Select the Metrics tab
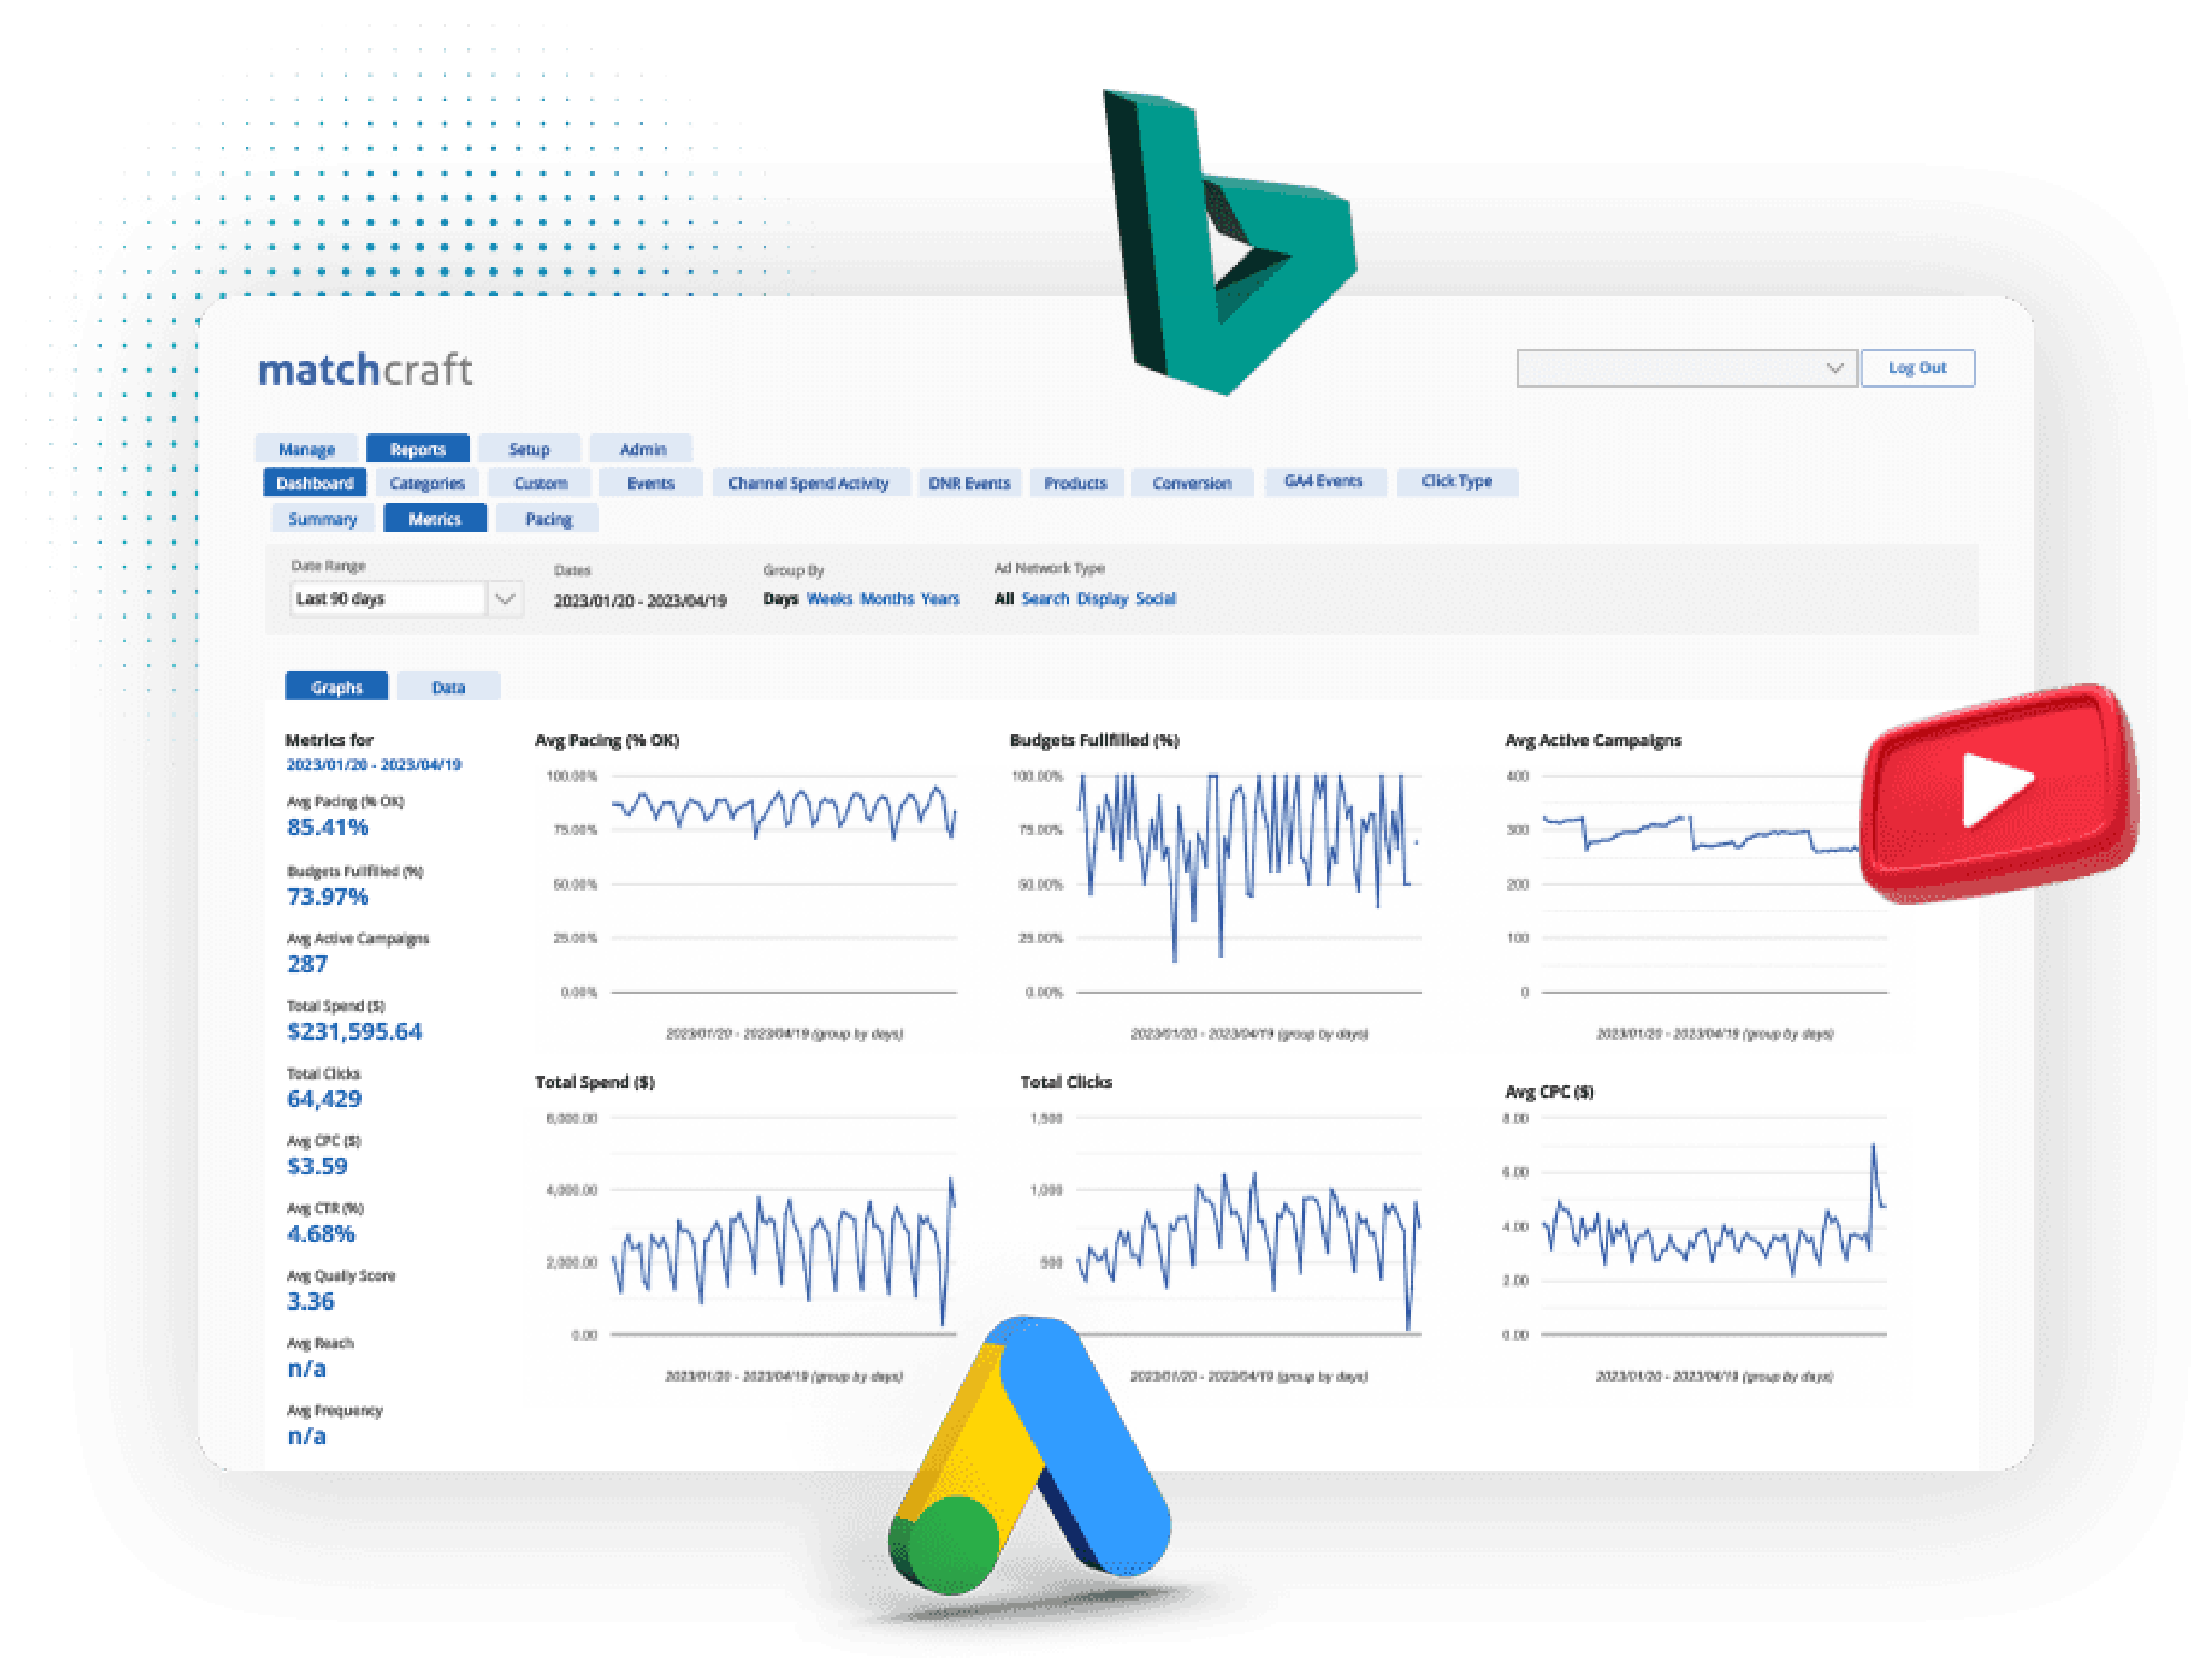The height and width of the screenshot is (1666, 2212). [435, 519]
